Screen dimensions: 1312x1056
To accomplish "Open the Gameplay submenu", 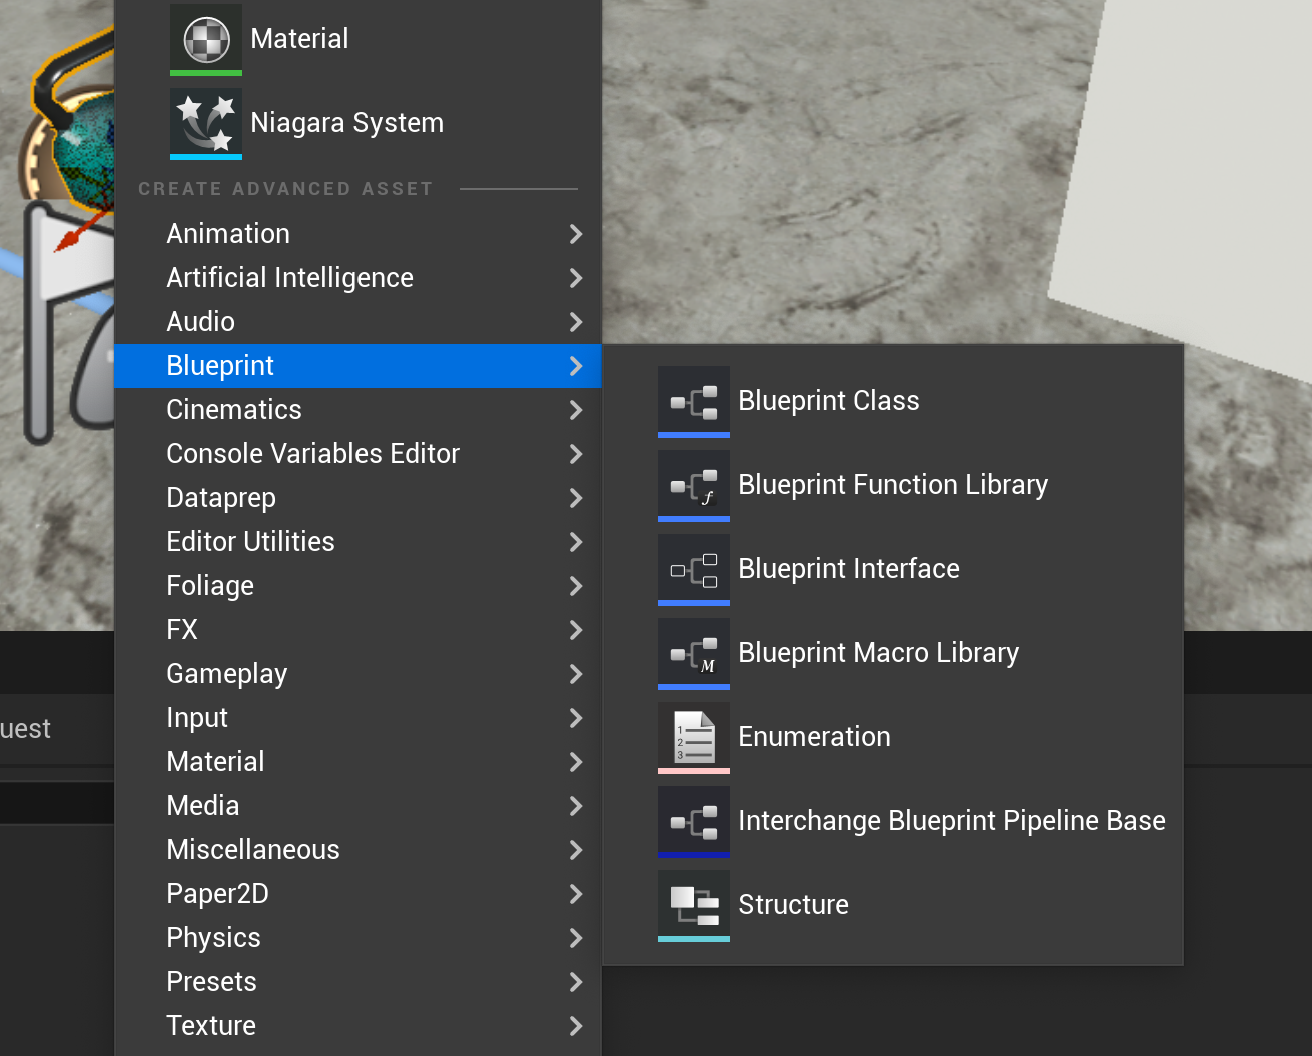I will [358, 674].
